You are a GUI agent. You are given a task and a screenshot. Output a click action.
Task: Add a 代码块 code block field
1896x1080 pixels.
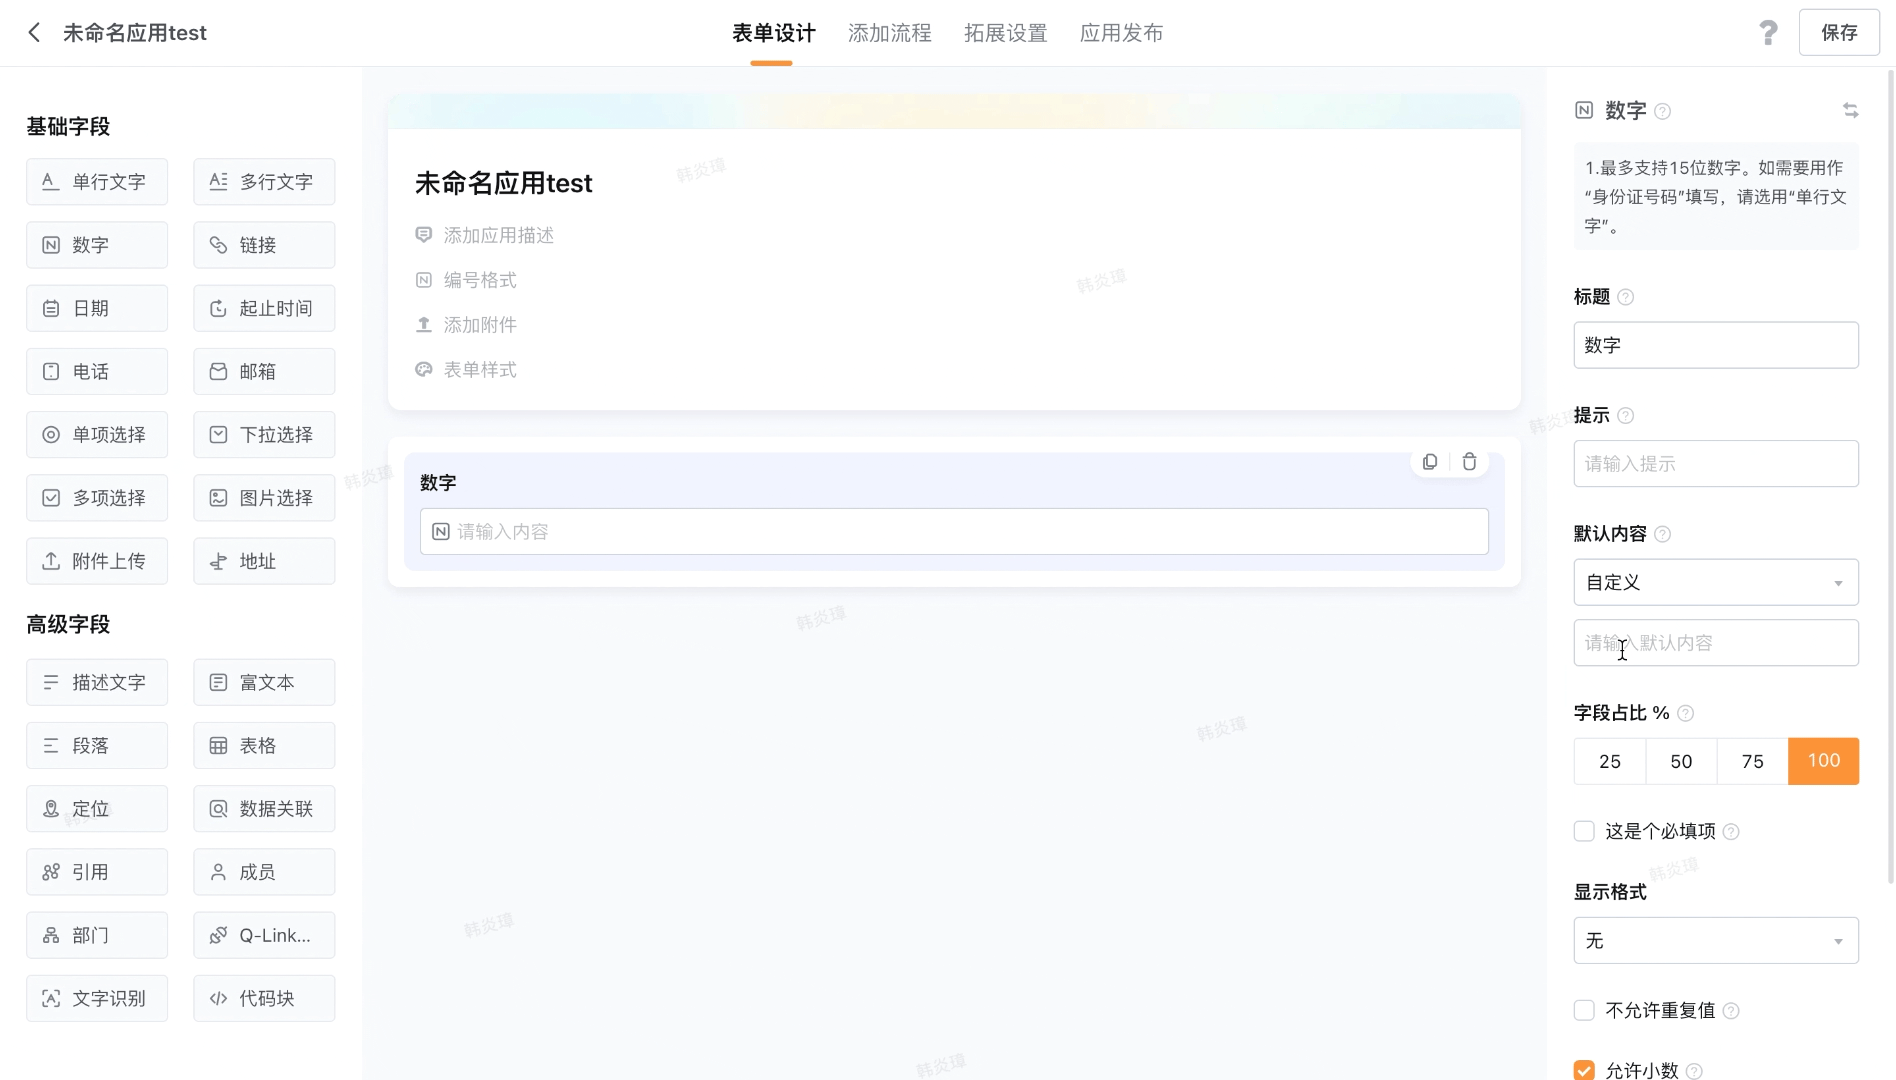point(264,998)
